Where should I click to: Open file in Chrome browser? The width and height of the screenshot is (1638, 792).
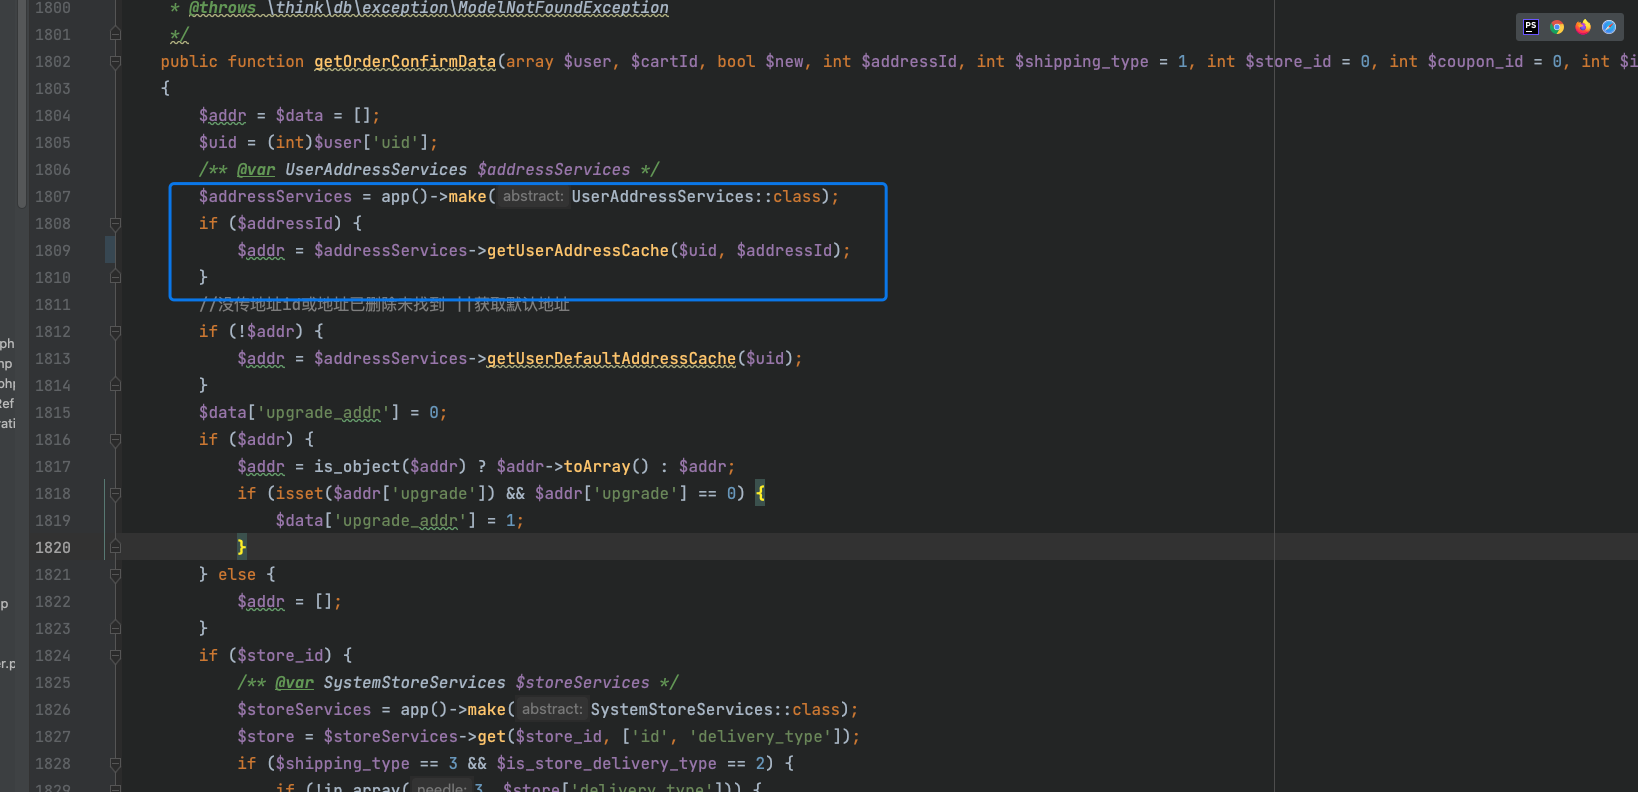[x=1557, y=27]
